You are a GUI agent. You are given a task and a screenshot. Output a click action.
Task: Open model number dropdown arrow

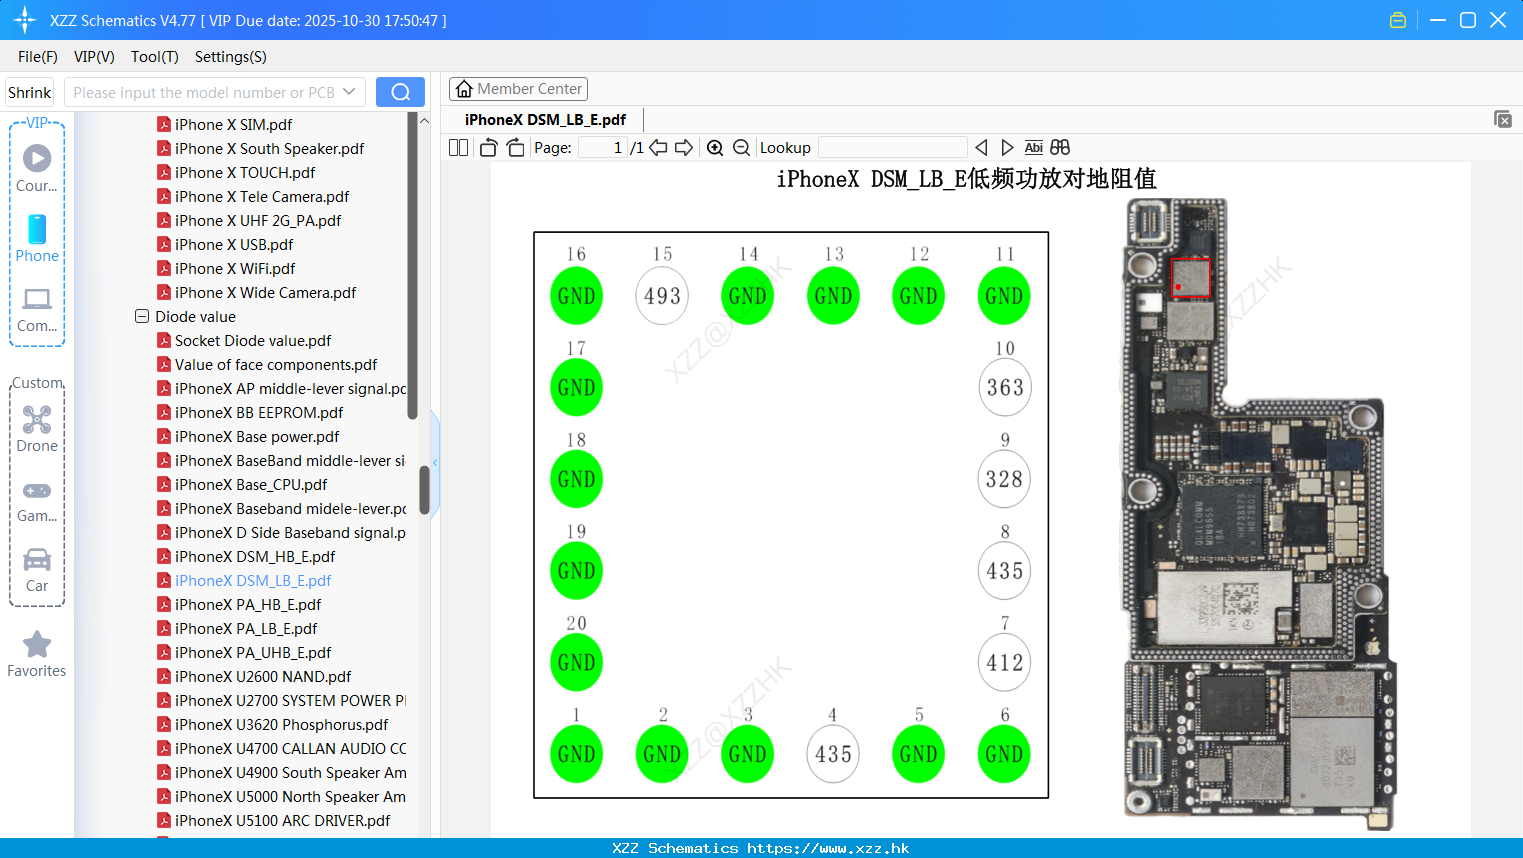(349, 92)
